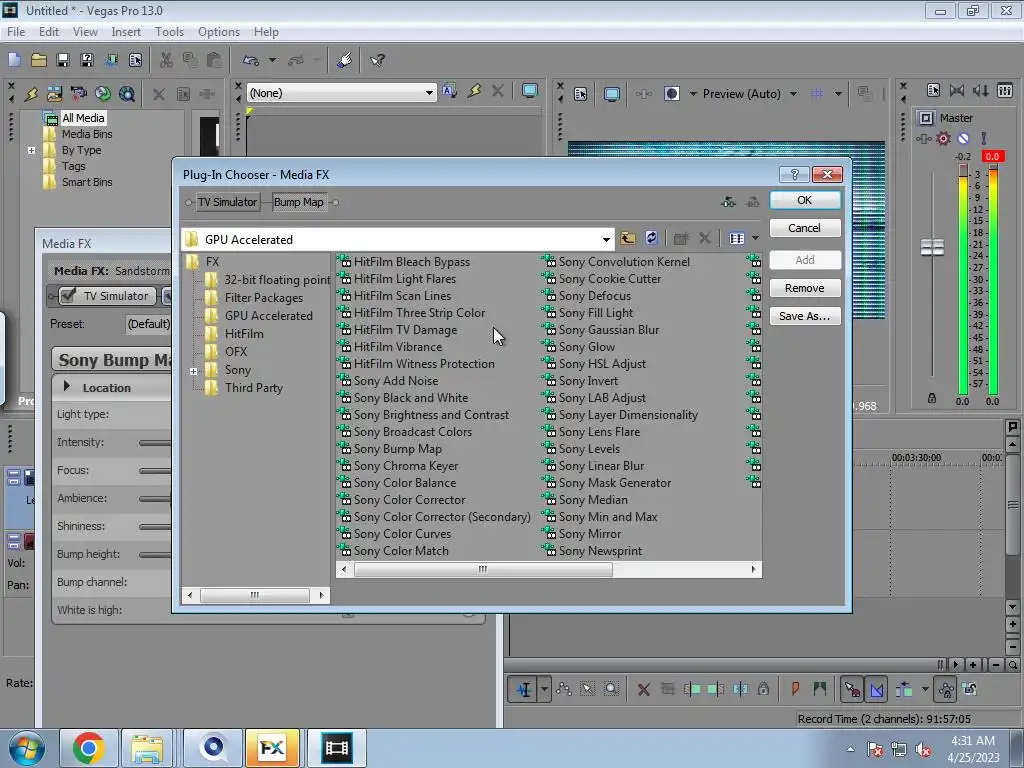Click the Refresh icon in Plug-In Chooser
The height and width of the screenshot is (768, 1024).
coord(651,238)
